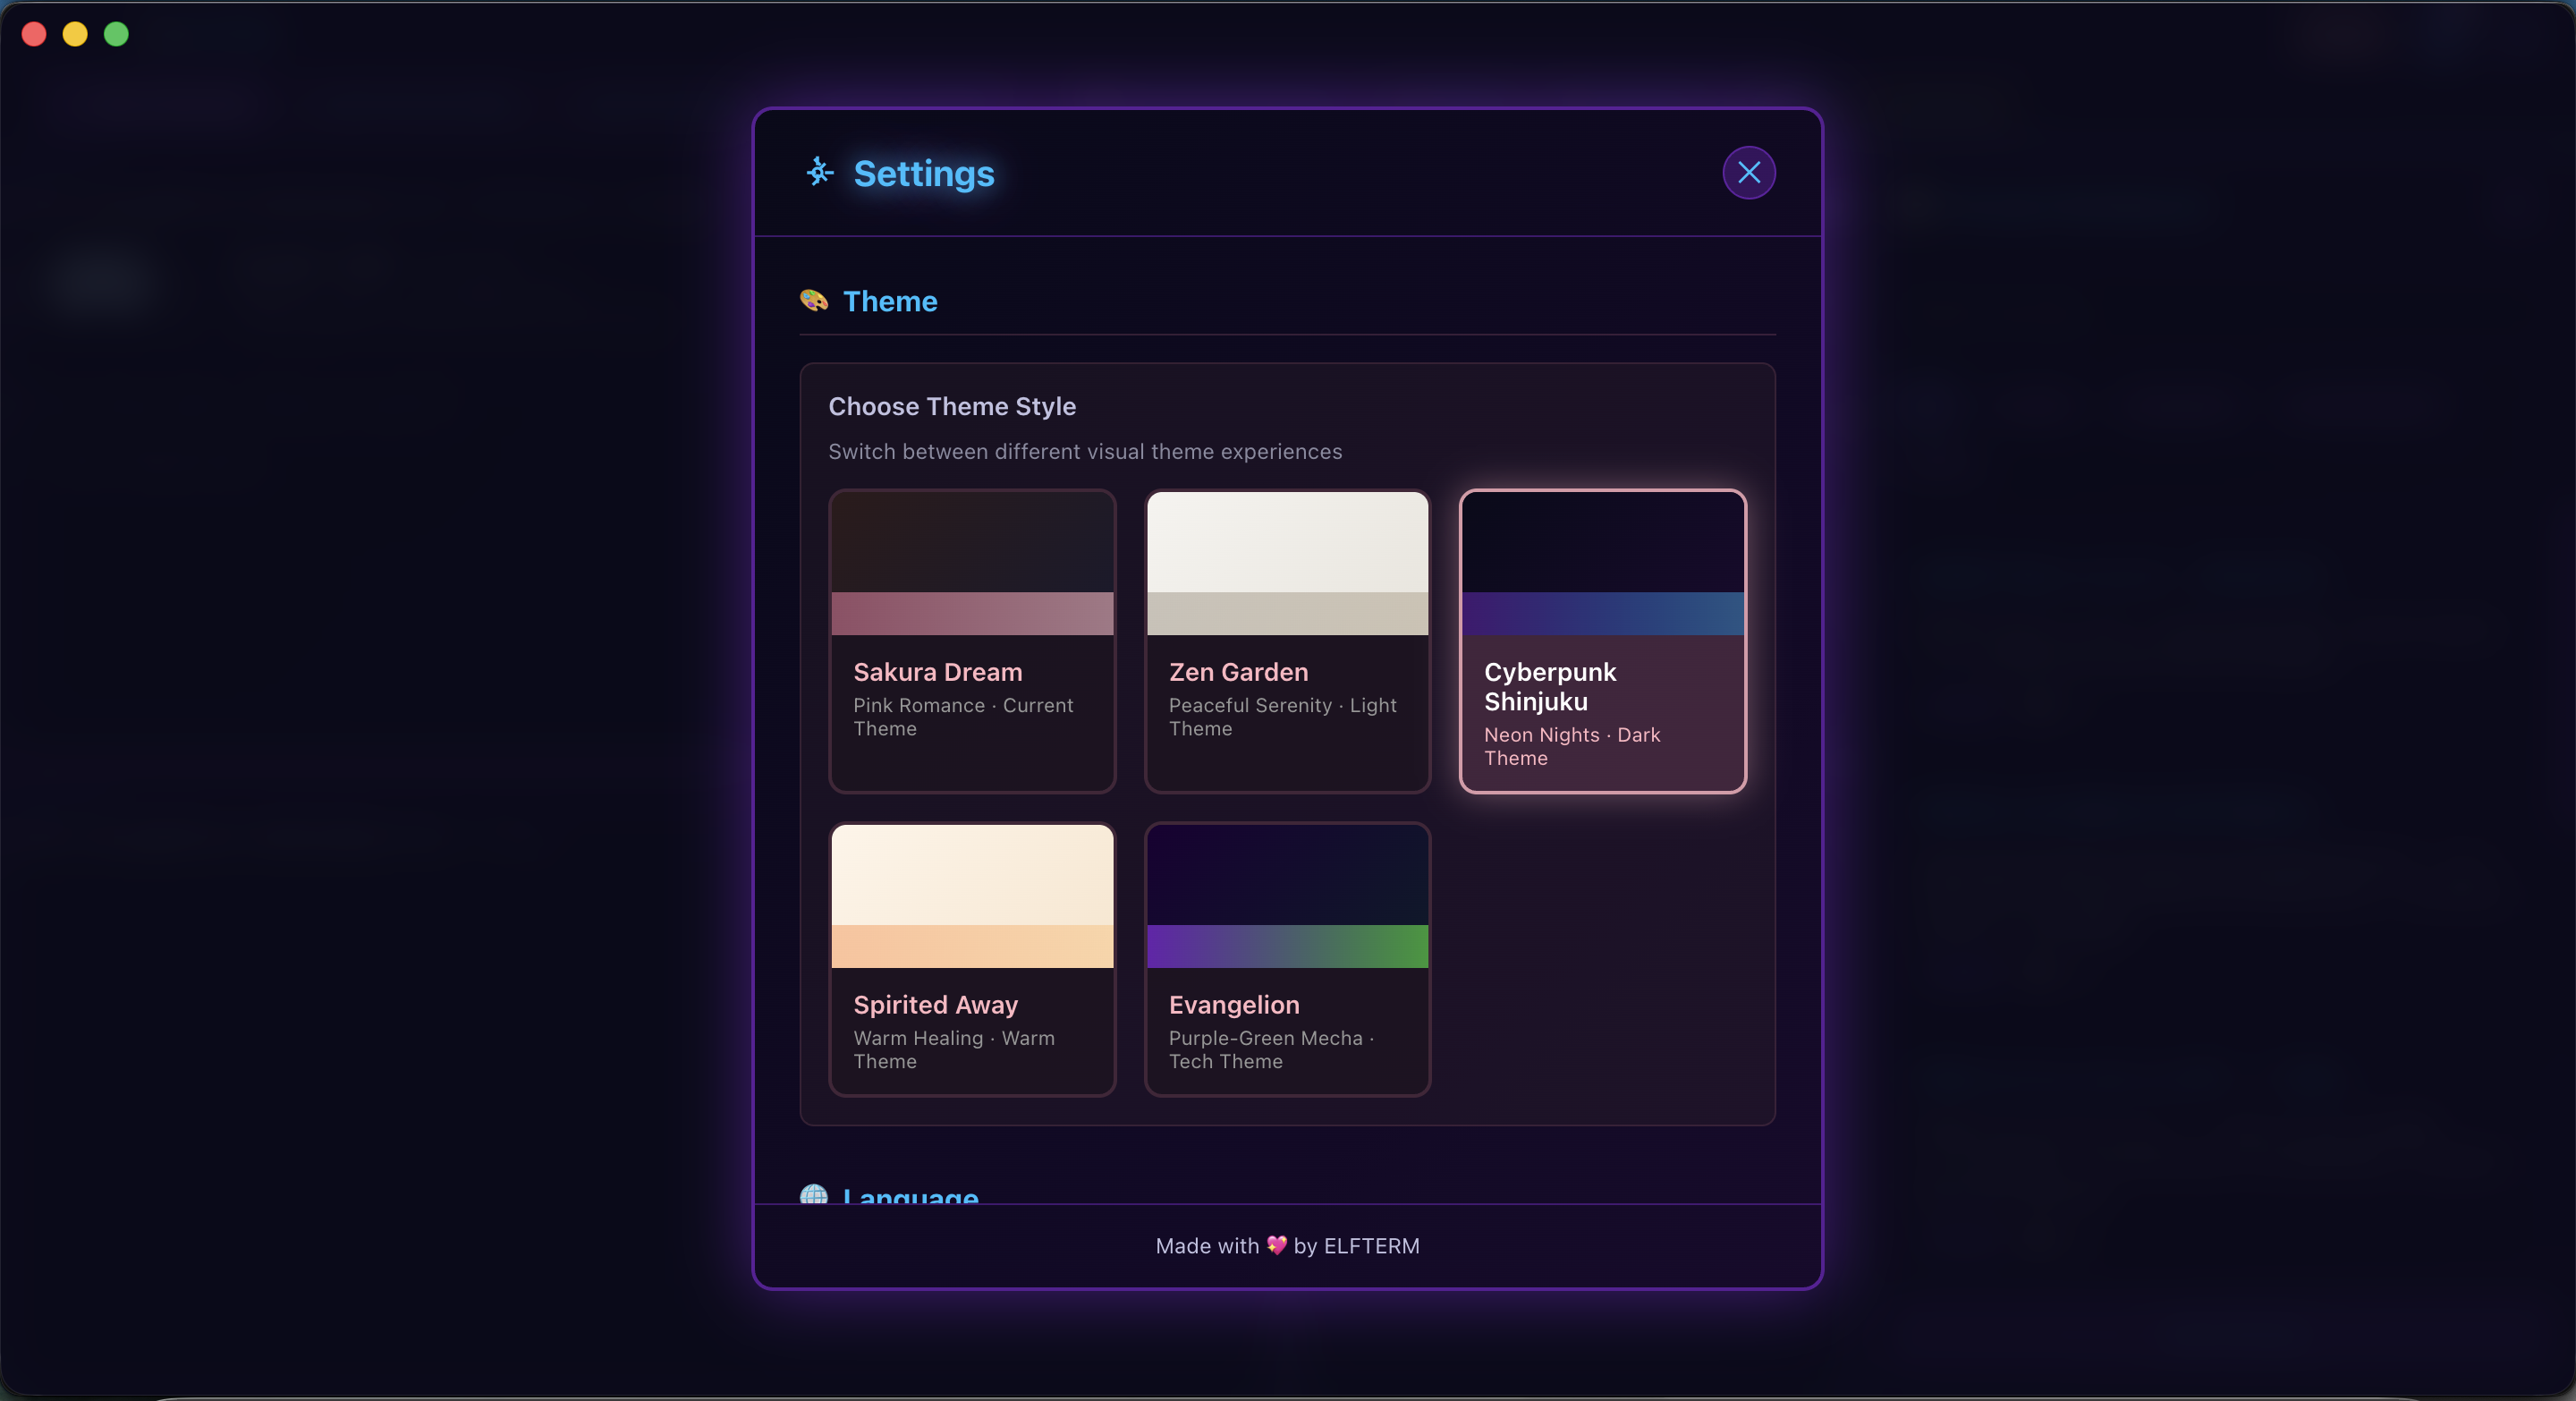Image resolution: width=2576 pixels, height=1401 pixels.
Task: Apply the Spirited Away theme
Action: point(971,958)
